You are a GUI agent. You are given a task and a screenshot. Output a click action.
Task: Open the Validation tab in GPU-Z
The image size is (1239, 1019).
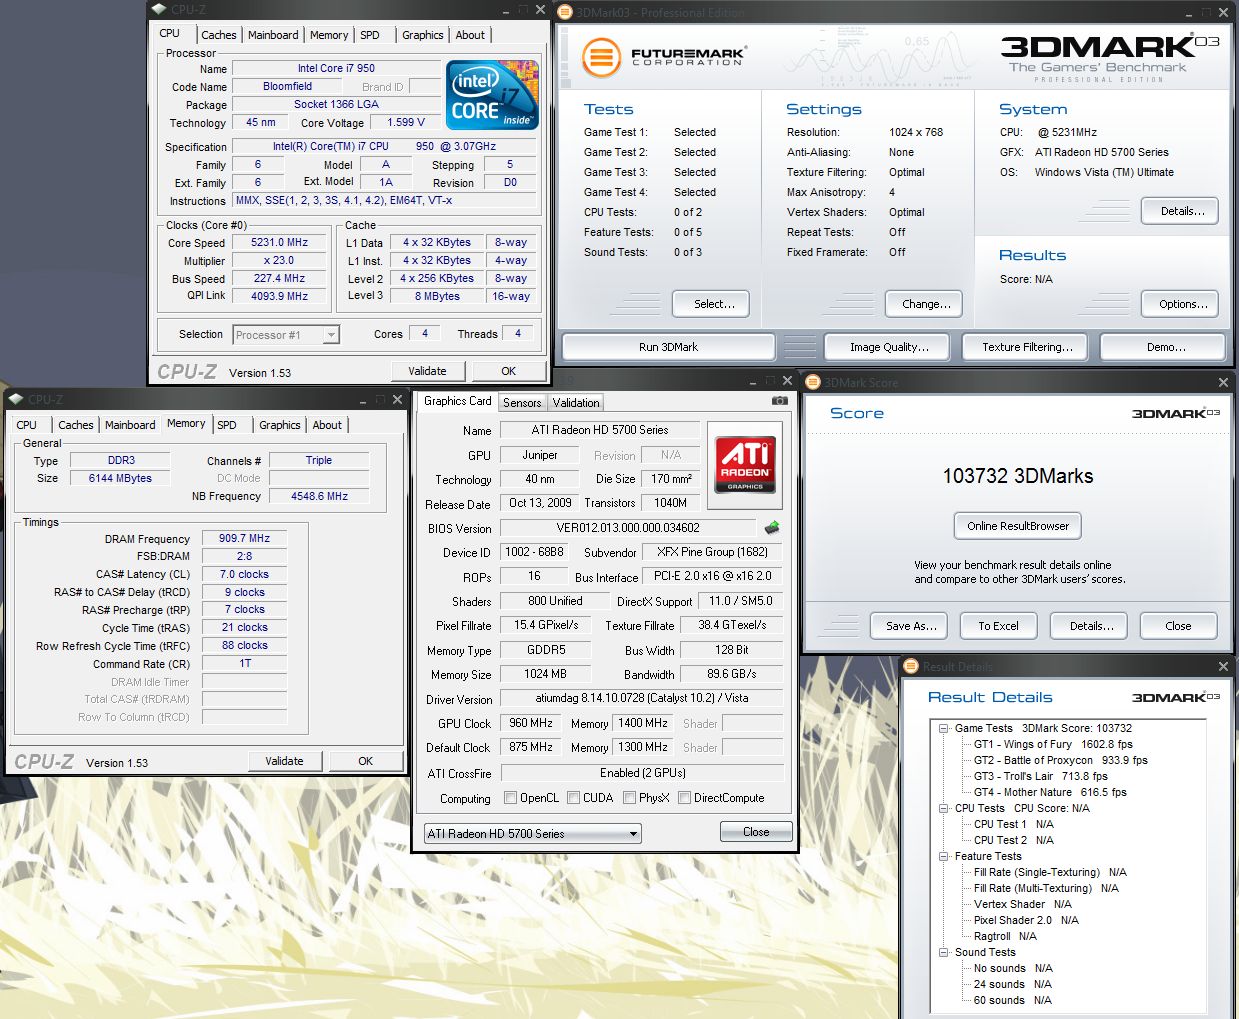pyautogui.click(x=576, y=403)
